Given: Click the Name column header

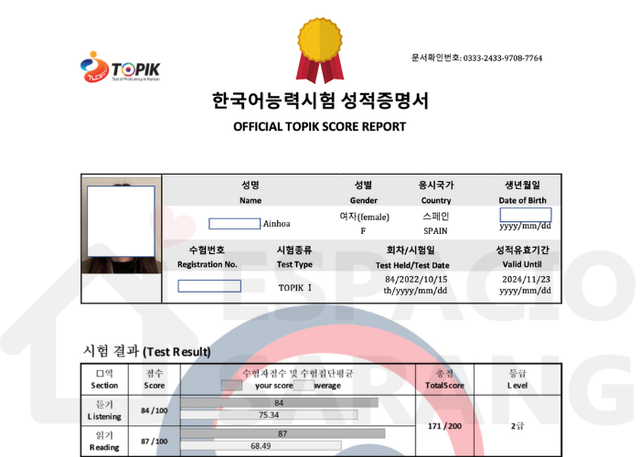Looking at the screenshot, I should pos(250,200).
